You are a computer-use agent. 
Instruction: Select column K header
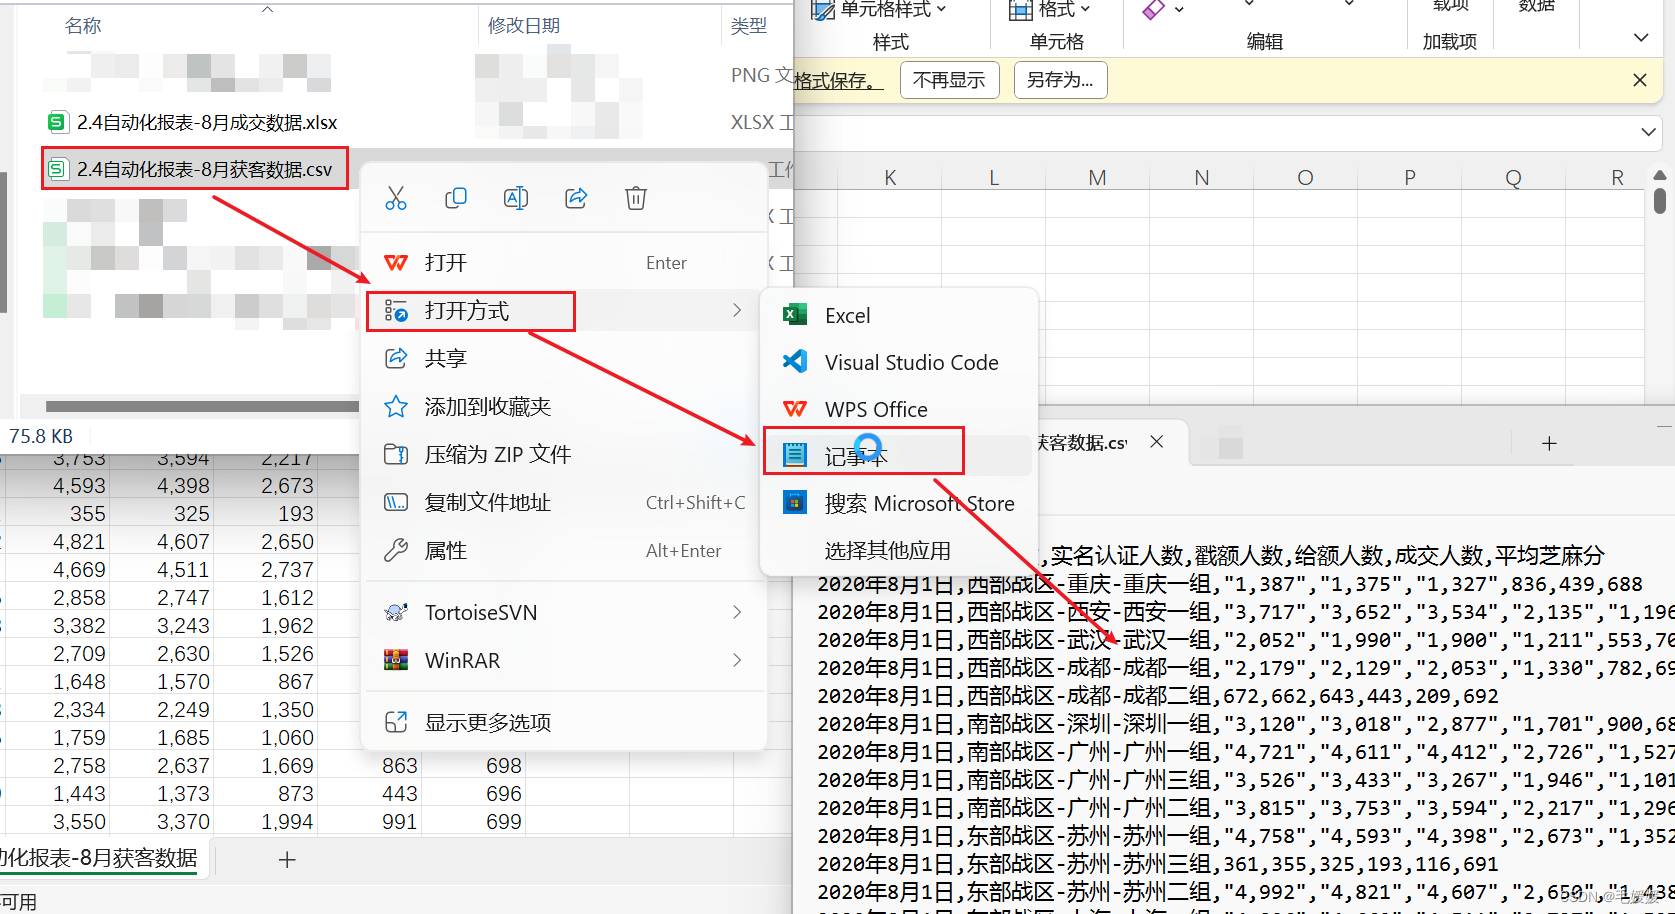tap(890, 178)
